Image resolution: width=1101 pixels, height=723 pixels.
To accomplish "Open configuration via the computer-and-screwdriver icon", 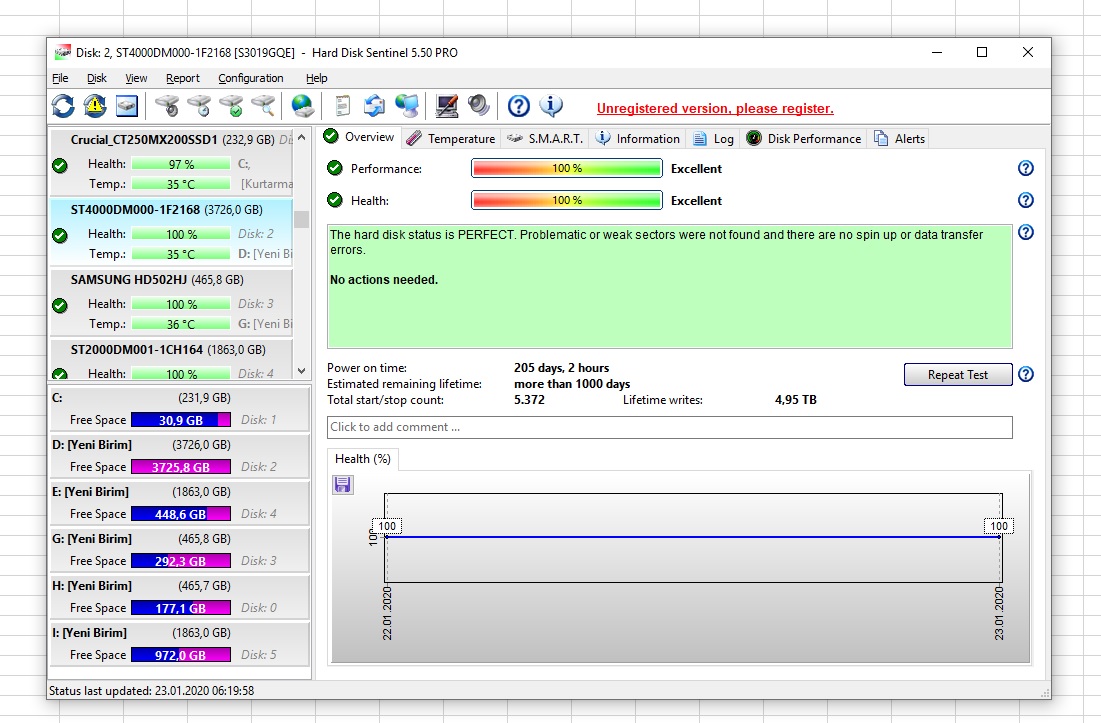I will 447,106.
